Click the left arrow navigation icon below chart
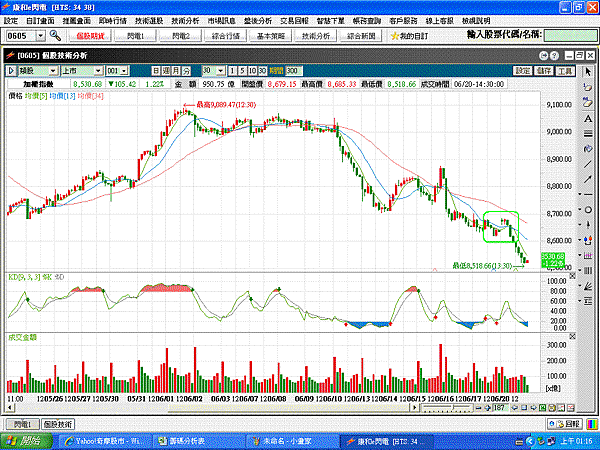Image resolution: width=600 pixels, height=450 pixels. 515,408
